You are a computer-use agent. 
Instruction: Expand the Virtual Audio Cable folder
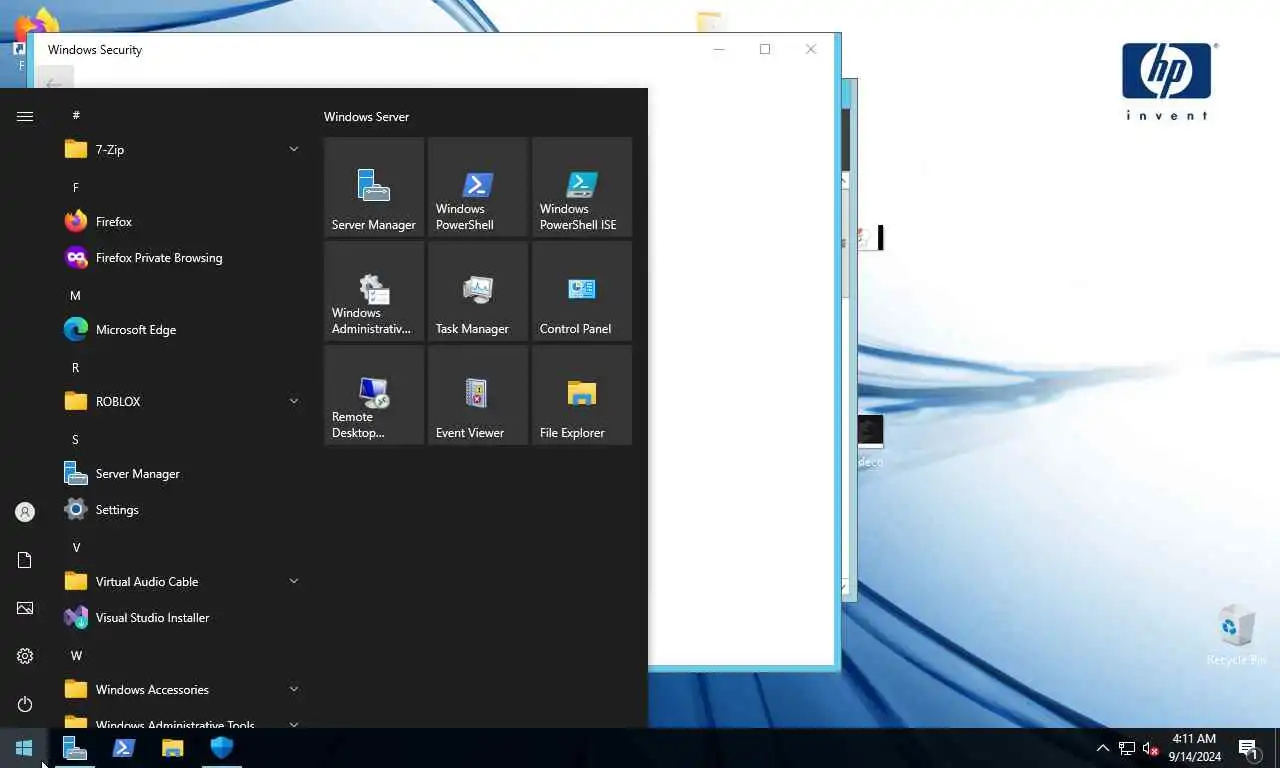coord(182,582)
